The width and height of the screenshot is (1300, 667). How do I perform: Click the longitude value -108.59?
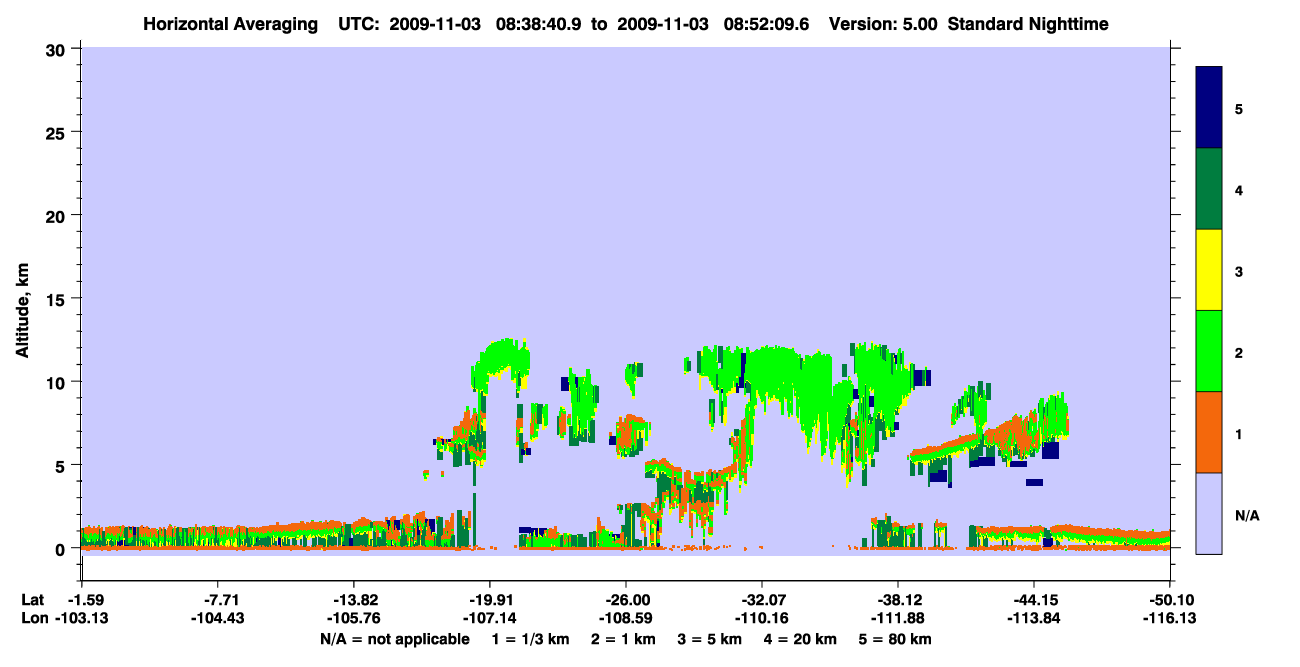click(625, 618)
